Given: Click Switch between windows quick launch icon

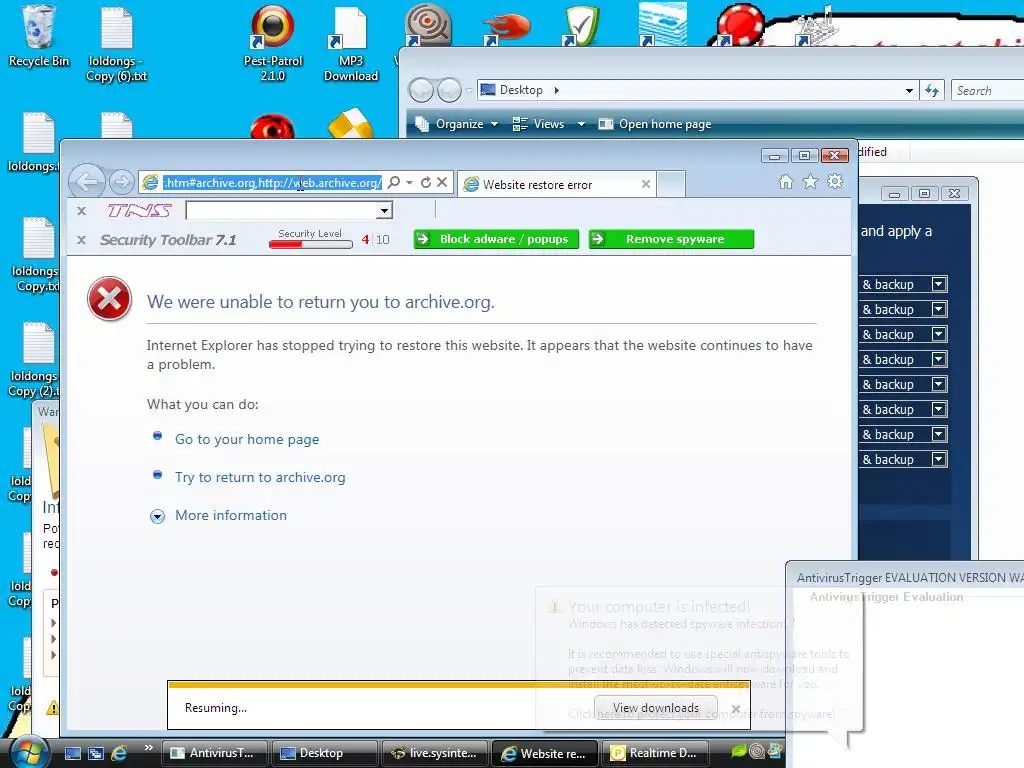Looking at the screenshot, I should (x=96, y=753).
